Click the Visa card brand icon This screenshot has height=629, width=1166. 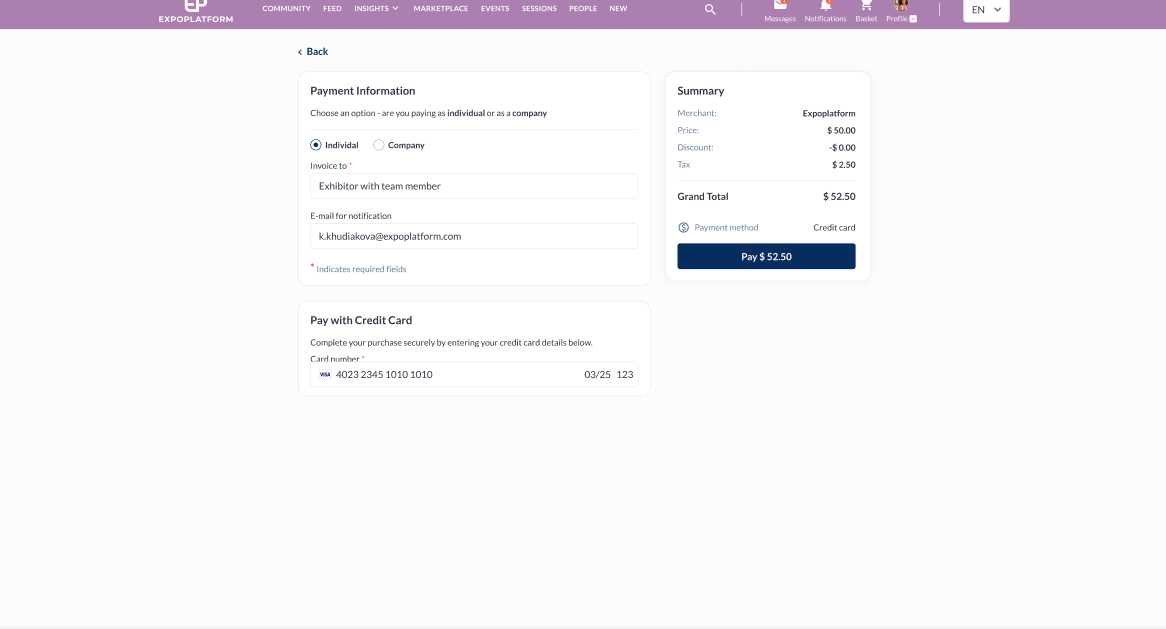(x=325, y=375)
